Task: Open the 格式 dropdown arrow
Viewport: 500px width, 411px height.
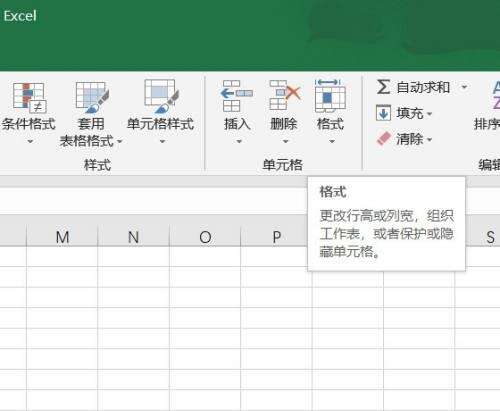Action: pyautogui.click(x=332, y=142)
